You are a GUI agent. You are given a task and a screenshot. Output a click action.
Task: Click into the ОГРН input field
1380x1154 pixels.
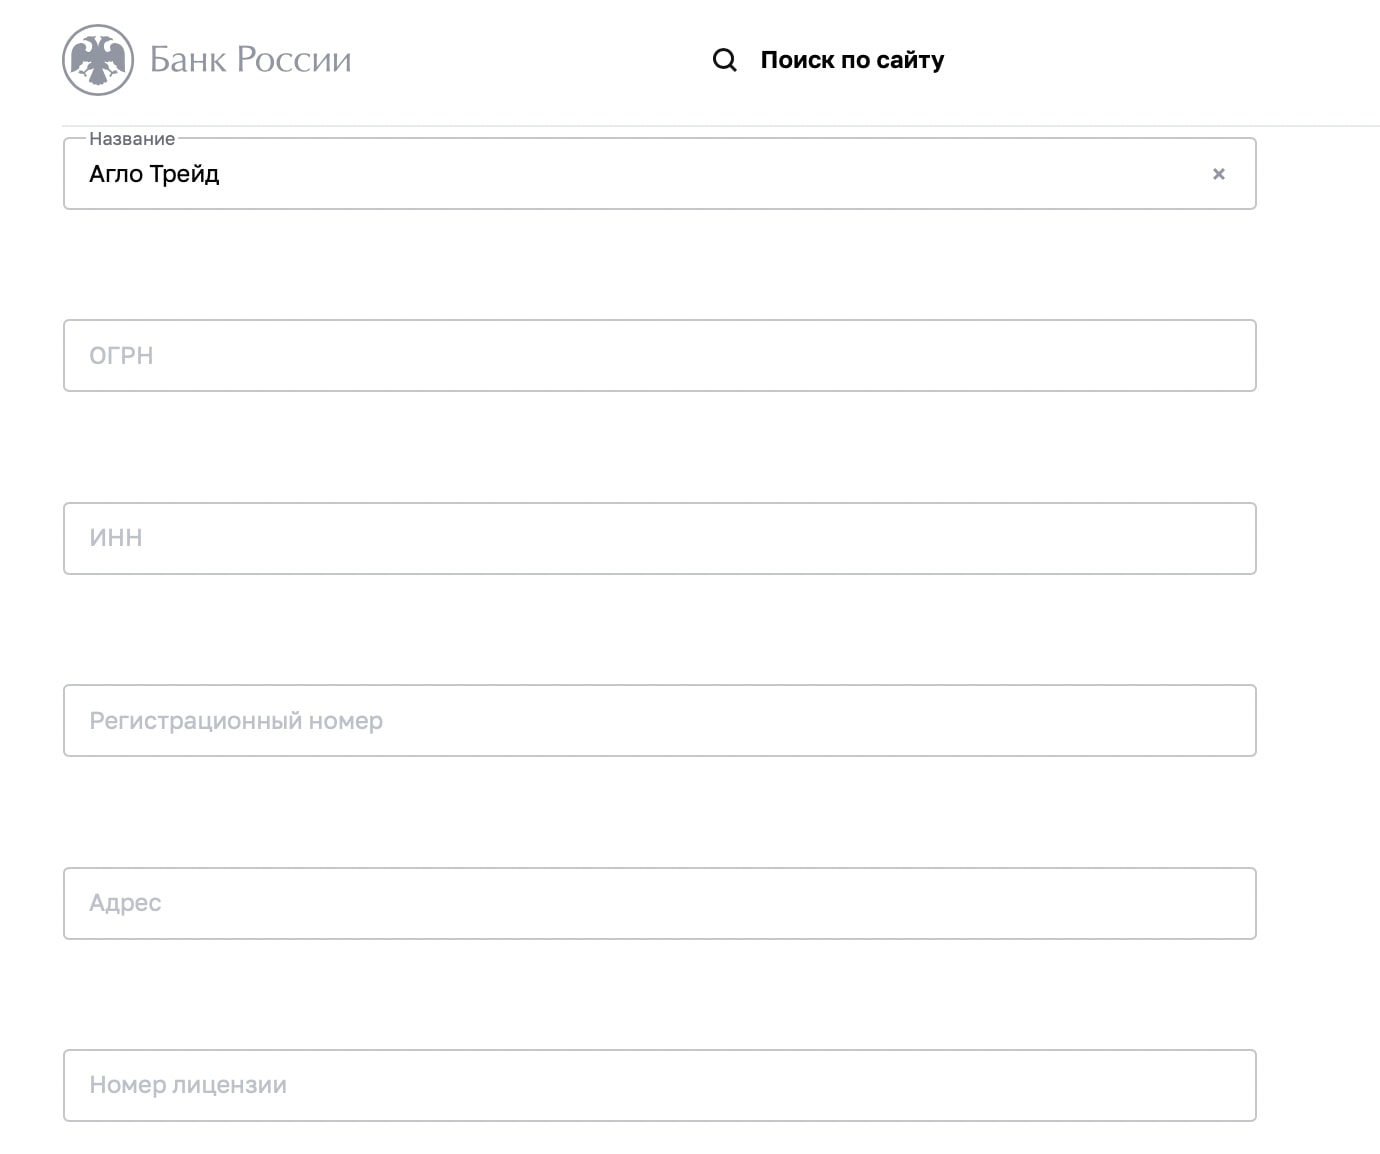(660, 355)
